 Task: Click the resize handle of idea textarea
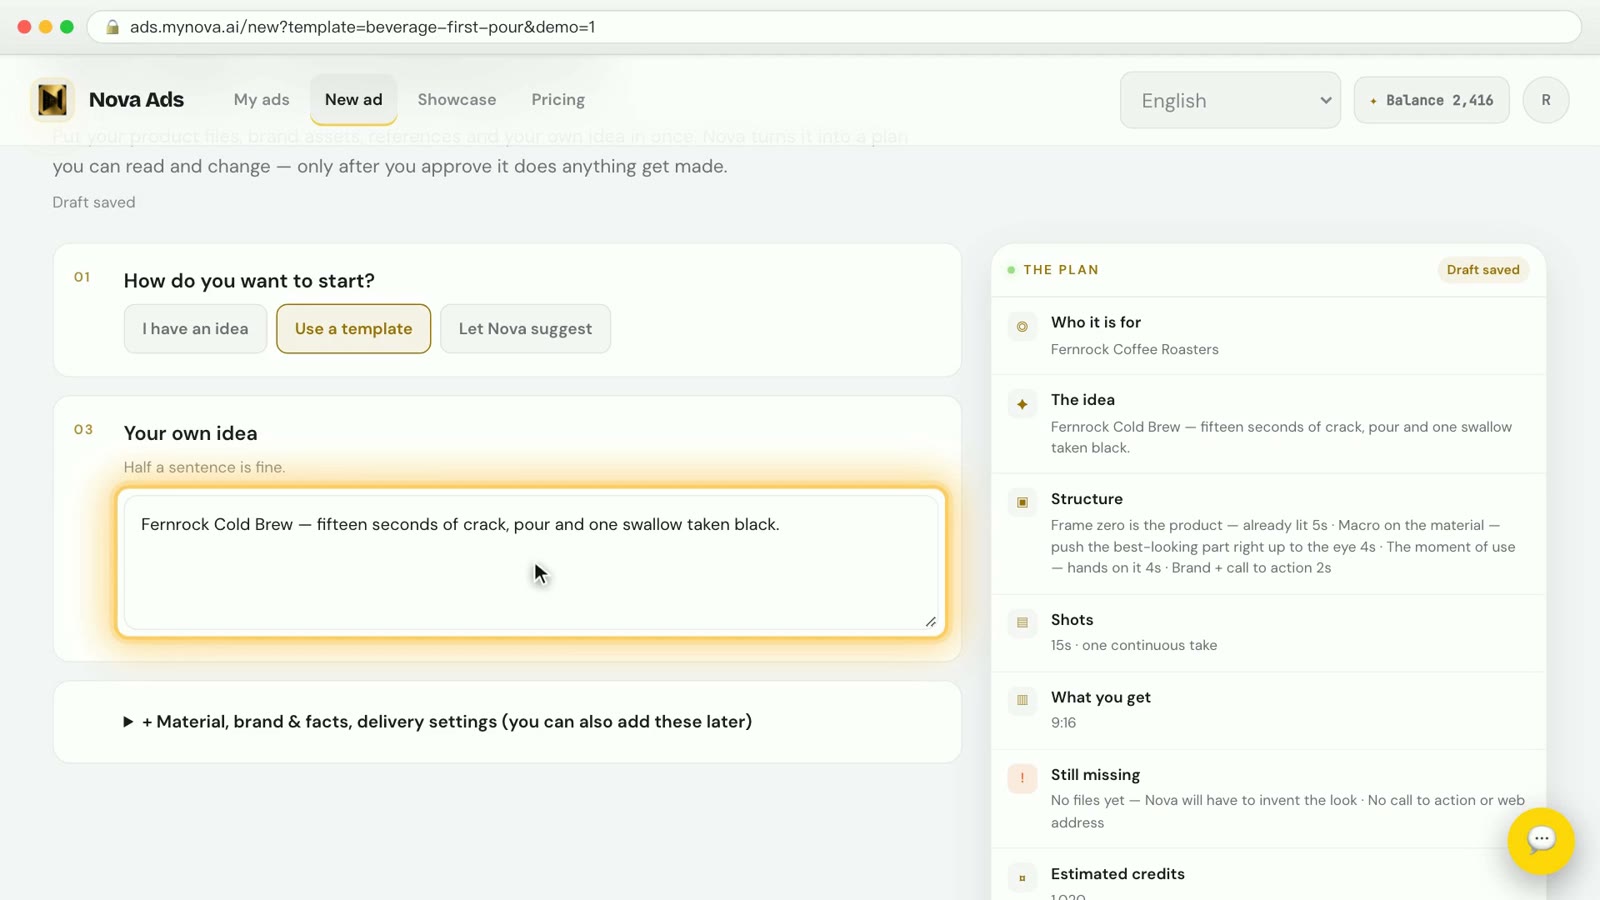[930, 621]
